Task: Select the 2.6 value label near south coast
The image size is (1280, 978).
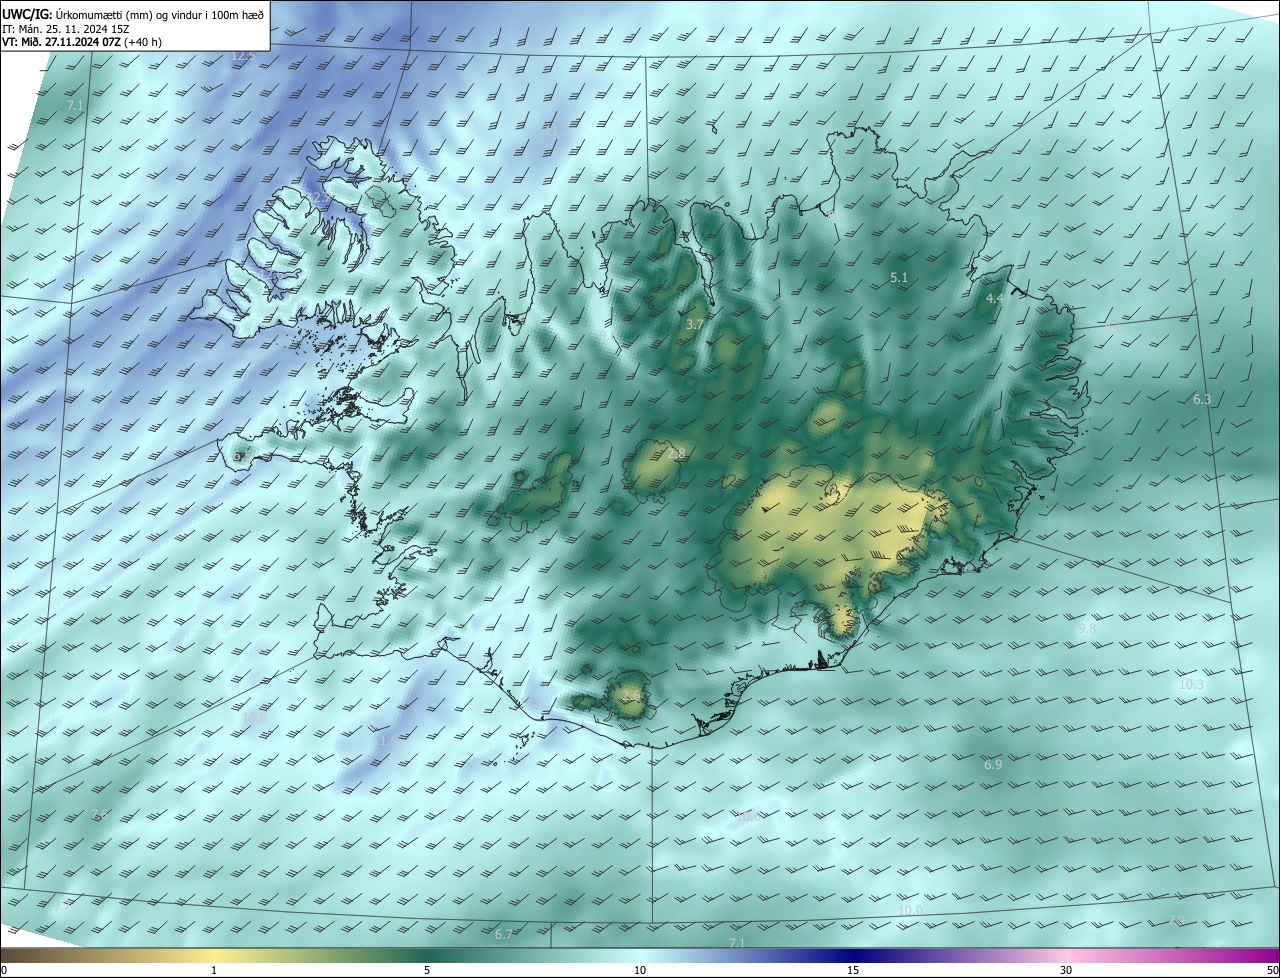Action: coord(630,696)
